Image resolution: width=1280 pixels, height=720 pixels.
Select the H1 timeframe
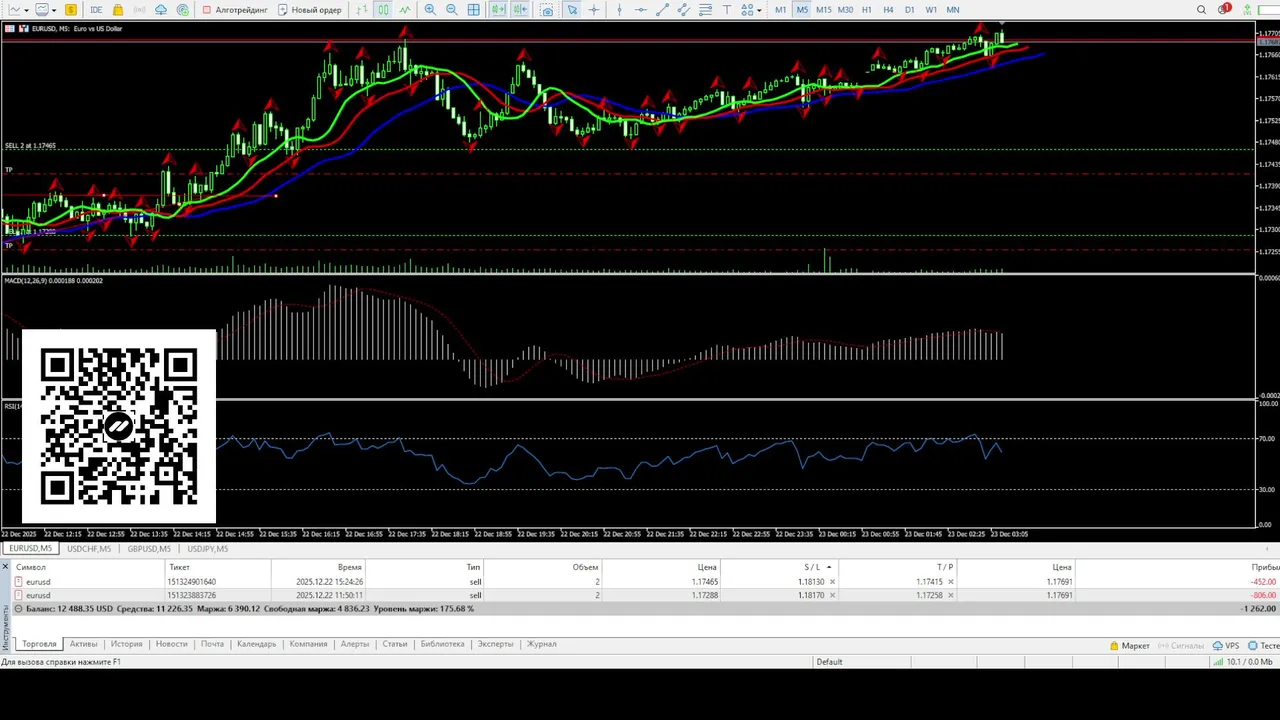click(867, 10)
